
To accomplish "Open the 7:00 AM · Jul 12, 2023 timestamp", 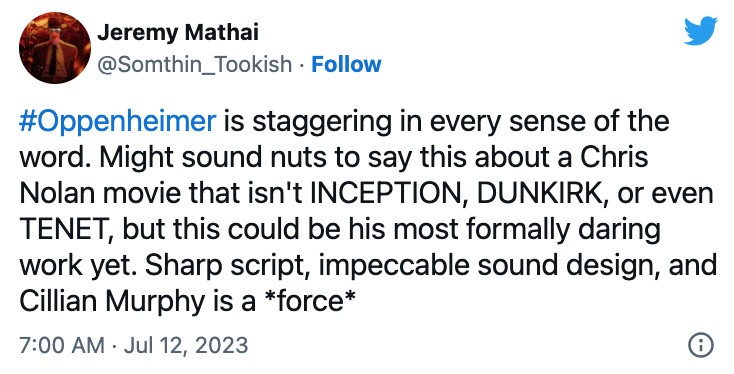I will click(133, 345).
